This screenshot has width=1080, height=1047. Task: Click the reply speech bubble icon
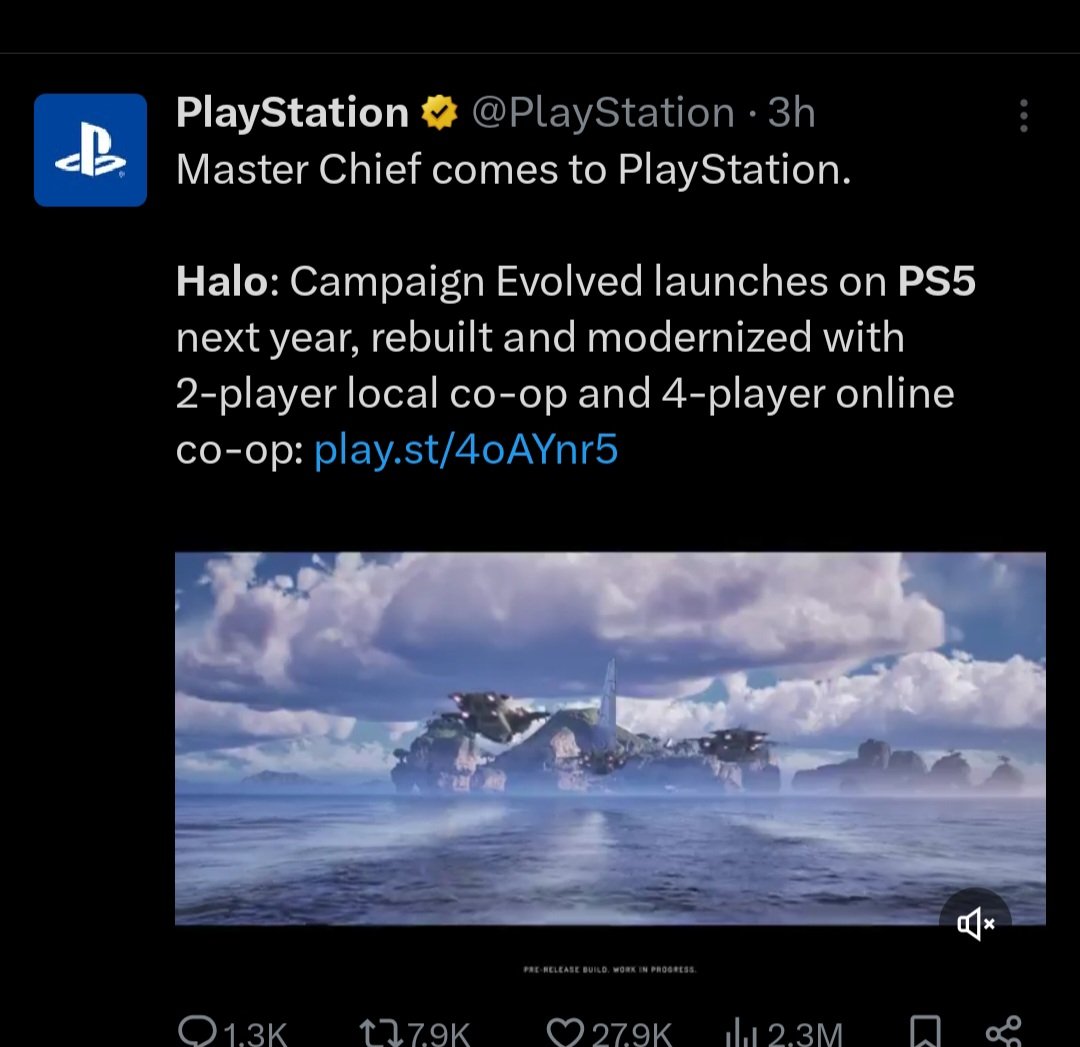click(198, 1032)
